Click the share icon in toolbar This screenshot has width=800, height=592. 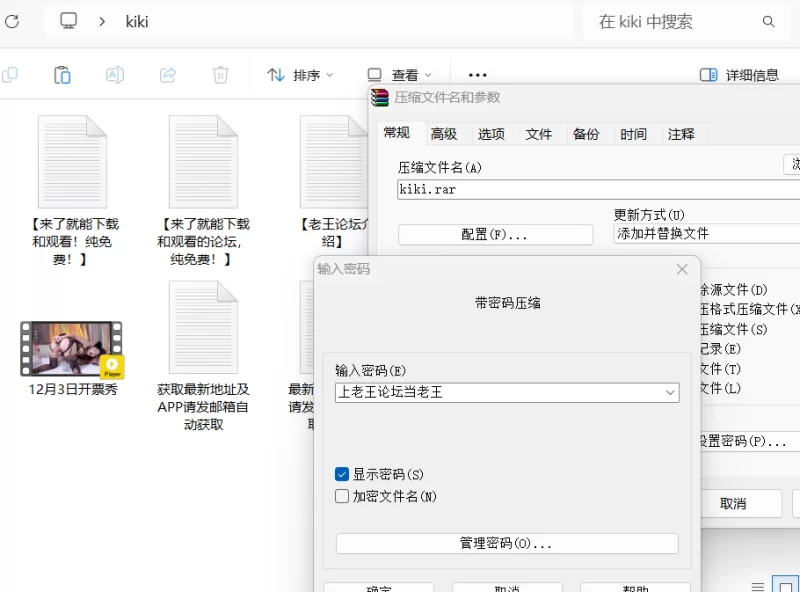click(x=168, y=75)
